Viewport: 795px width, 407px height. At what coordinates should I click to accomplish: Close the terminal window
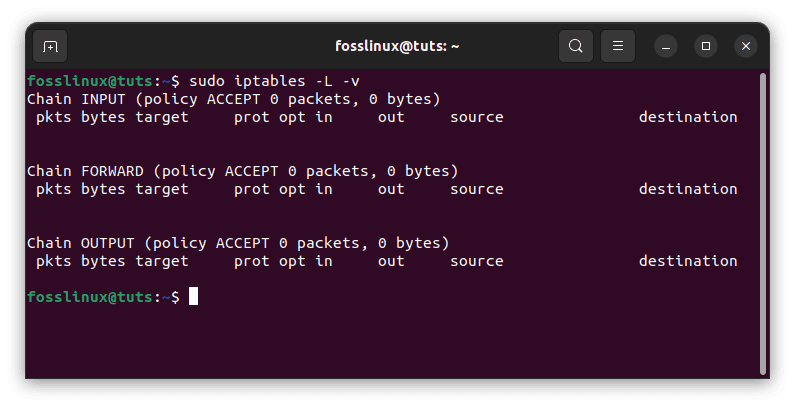pos(745,46)
